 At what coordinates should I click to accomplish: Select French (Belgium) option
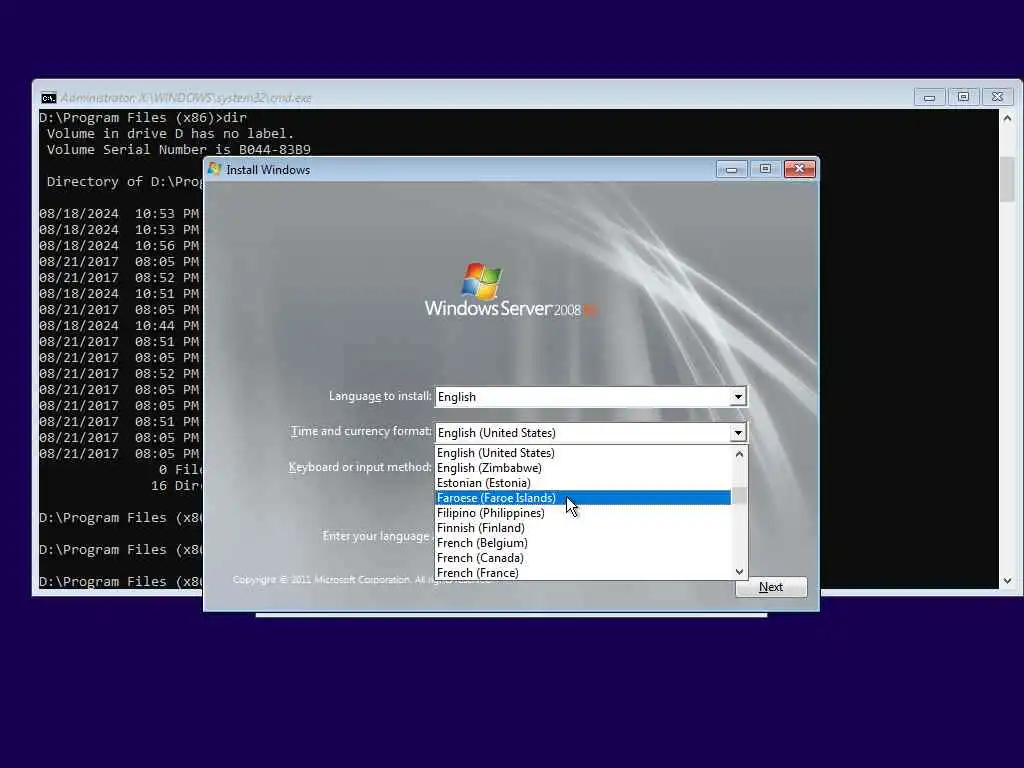point(583,543)
